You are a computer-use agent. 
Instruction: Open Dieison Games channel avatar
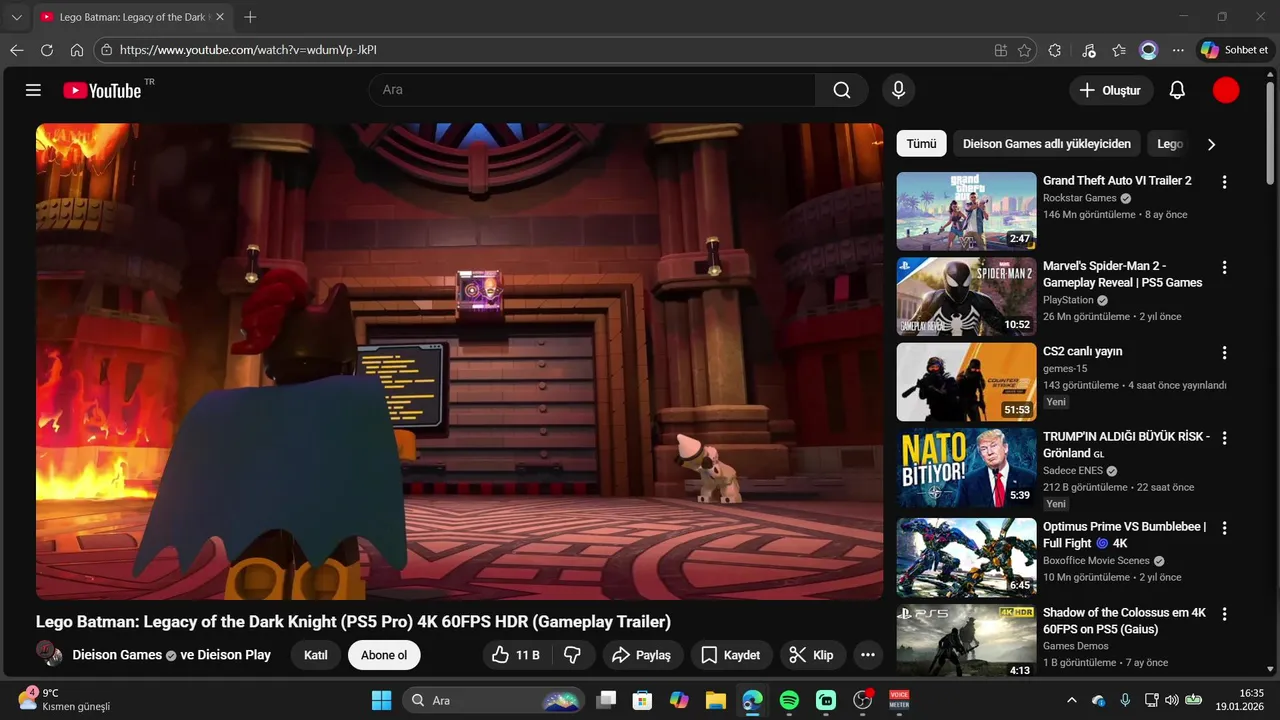click(49, 654)
